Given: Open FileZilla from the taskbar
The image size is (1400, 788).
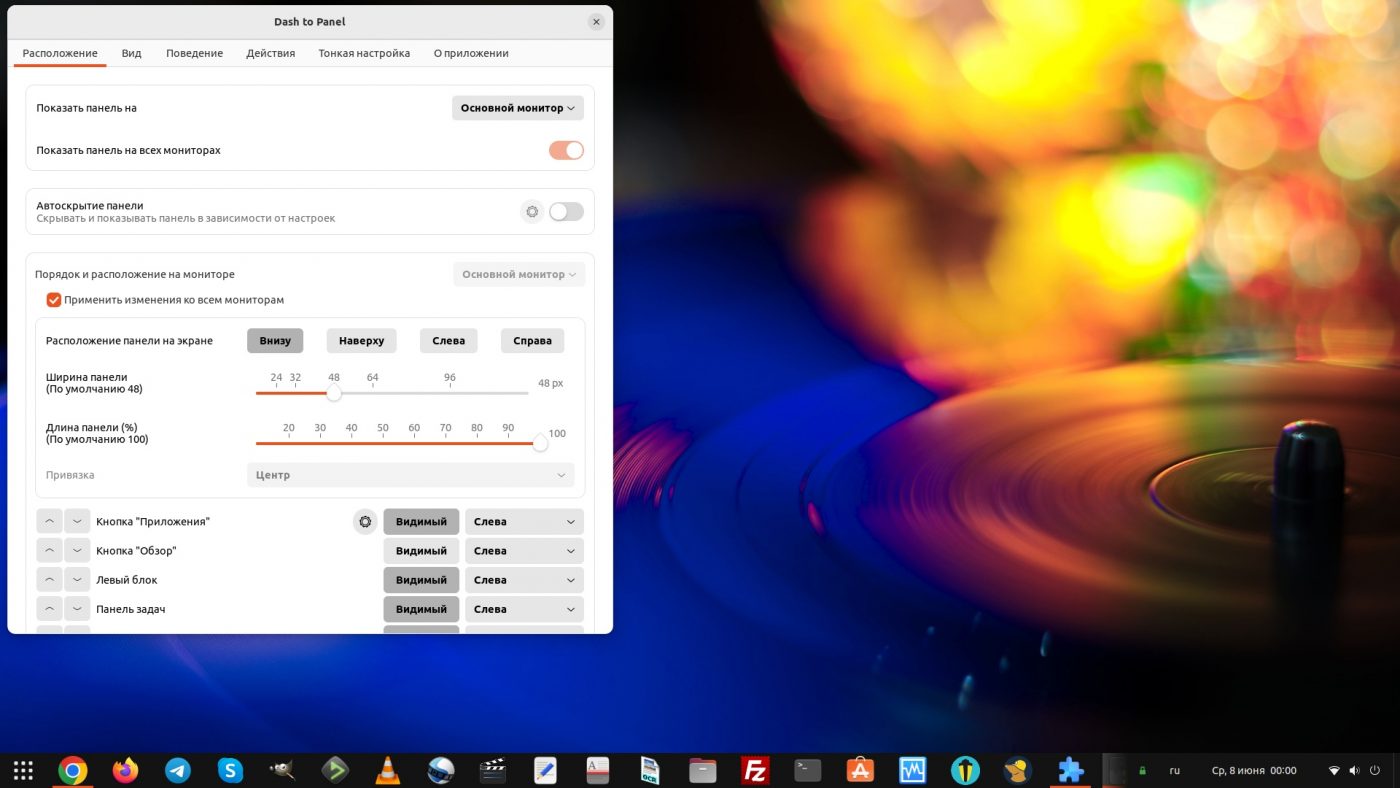Looking at the screenshot, I should click(x=755, y=770).
